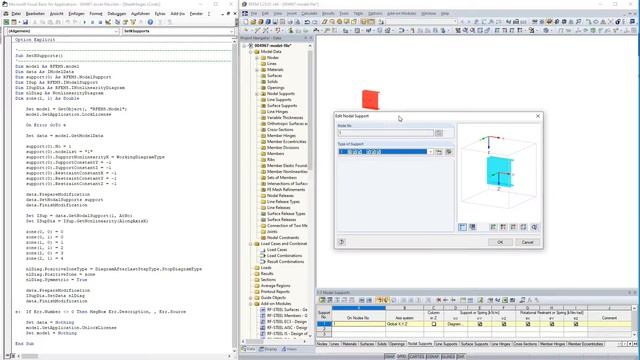Toggle the φX restraint checkbox in row 1
The image size is (640, 360).
click(x=528, y=324)
